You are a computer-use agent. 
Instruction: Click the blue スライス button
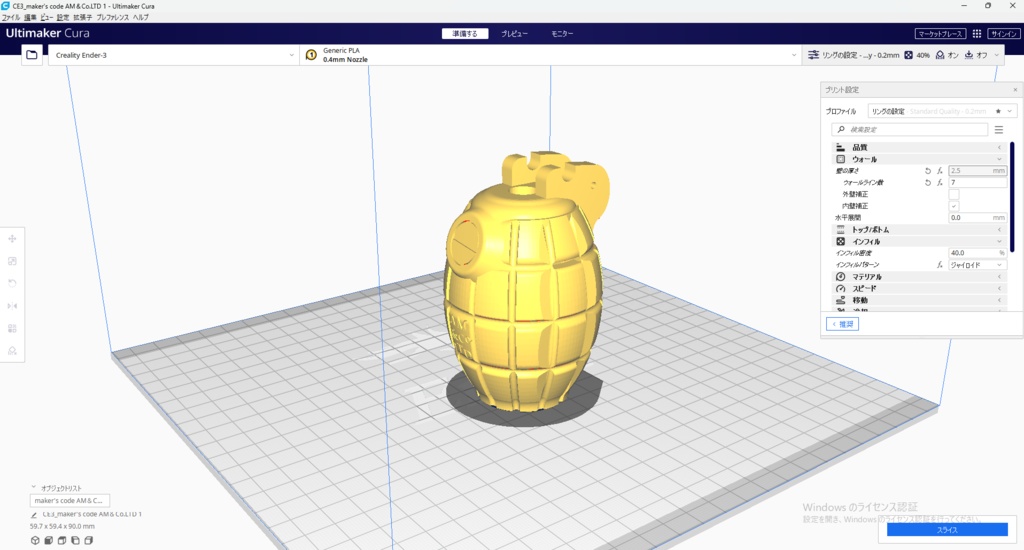click(947, 530)
